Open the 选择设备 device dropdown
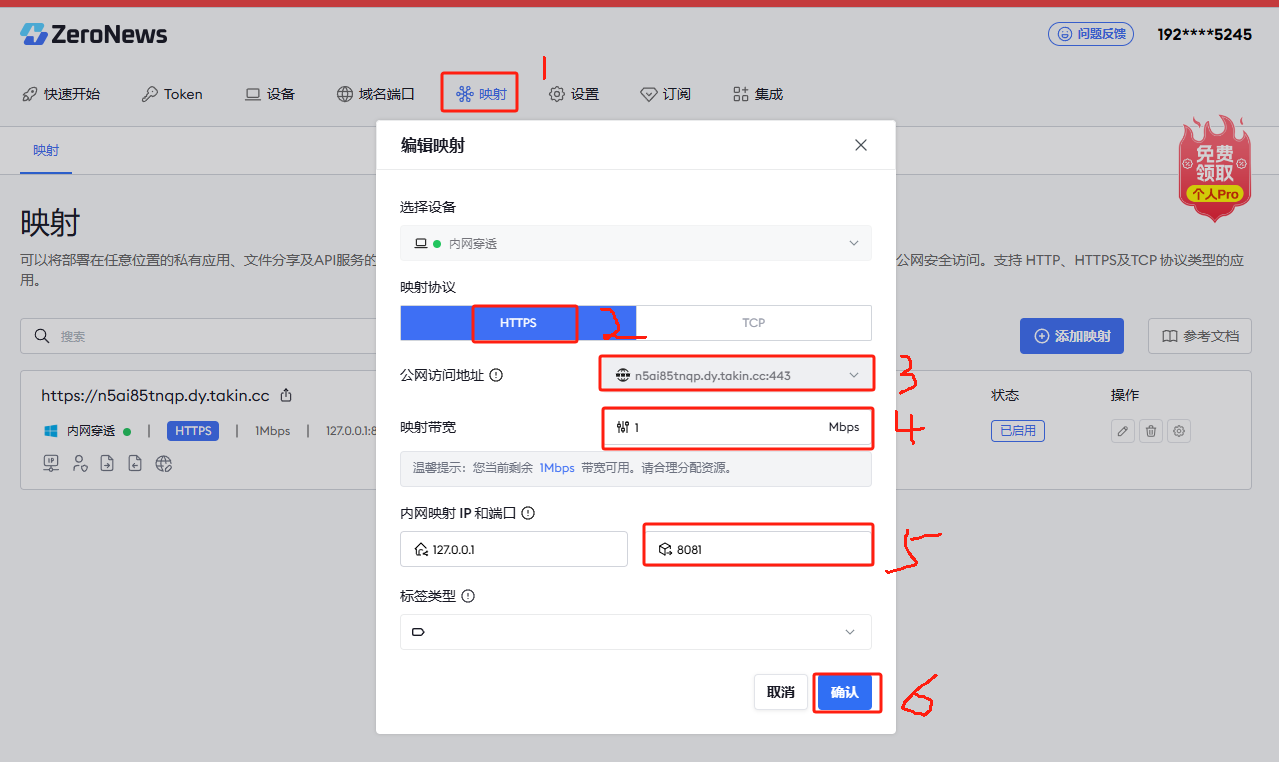Image resolution: width=1279 pixels, height=762 pixels. click(636, 243)
